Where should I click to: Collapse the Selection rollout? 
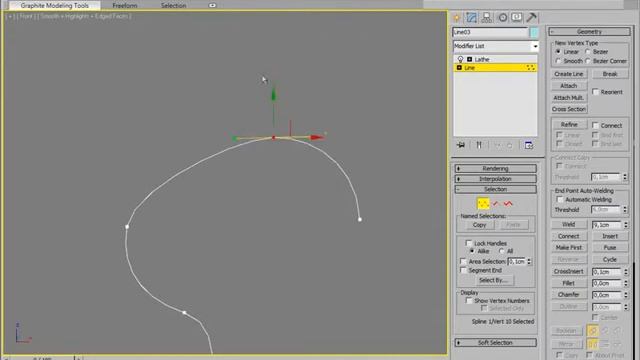point(496,189)
